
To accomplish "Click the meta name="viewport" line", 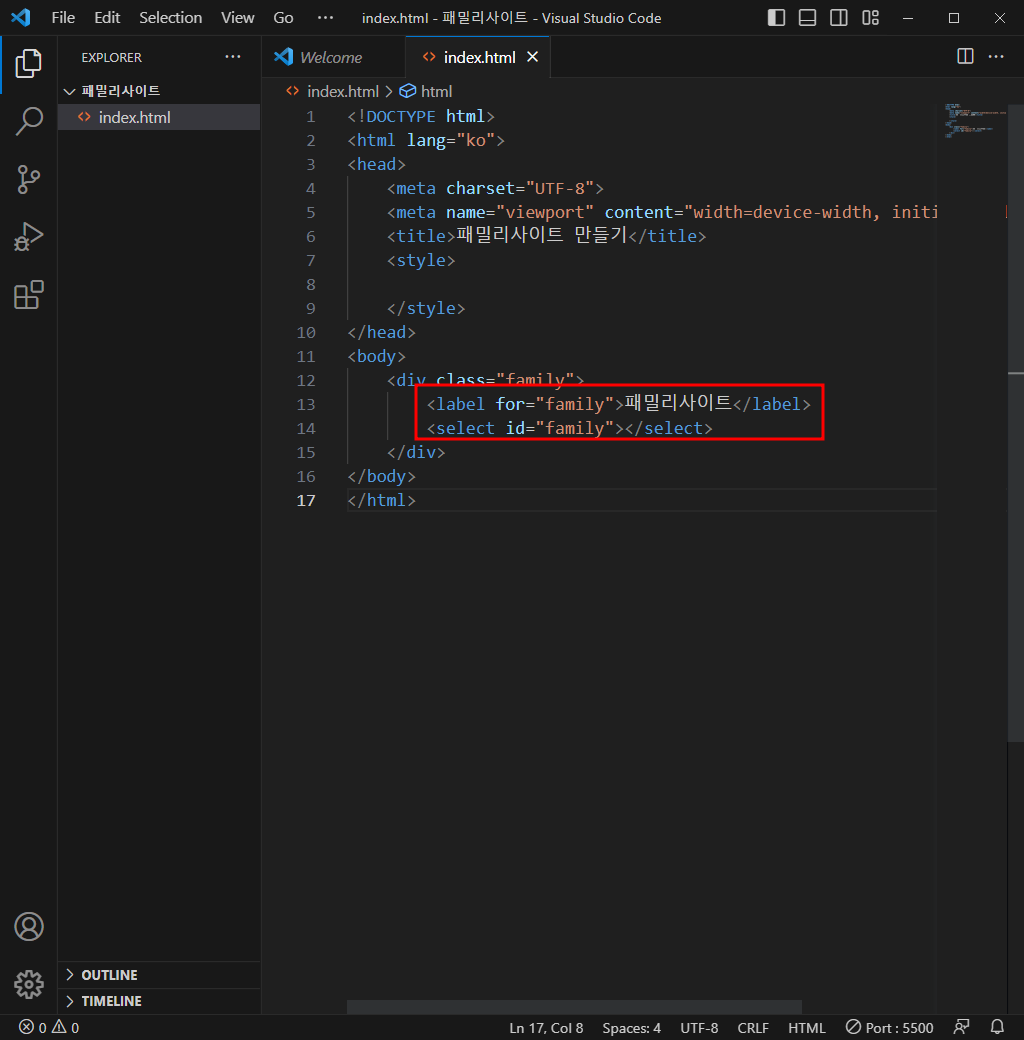I will coord(662,212).
